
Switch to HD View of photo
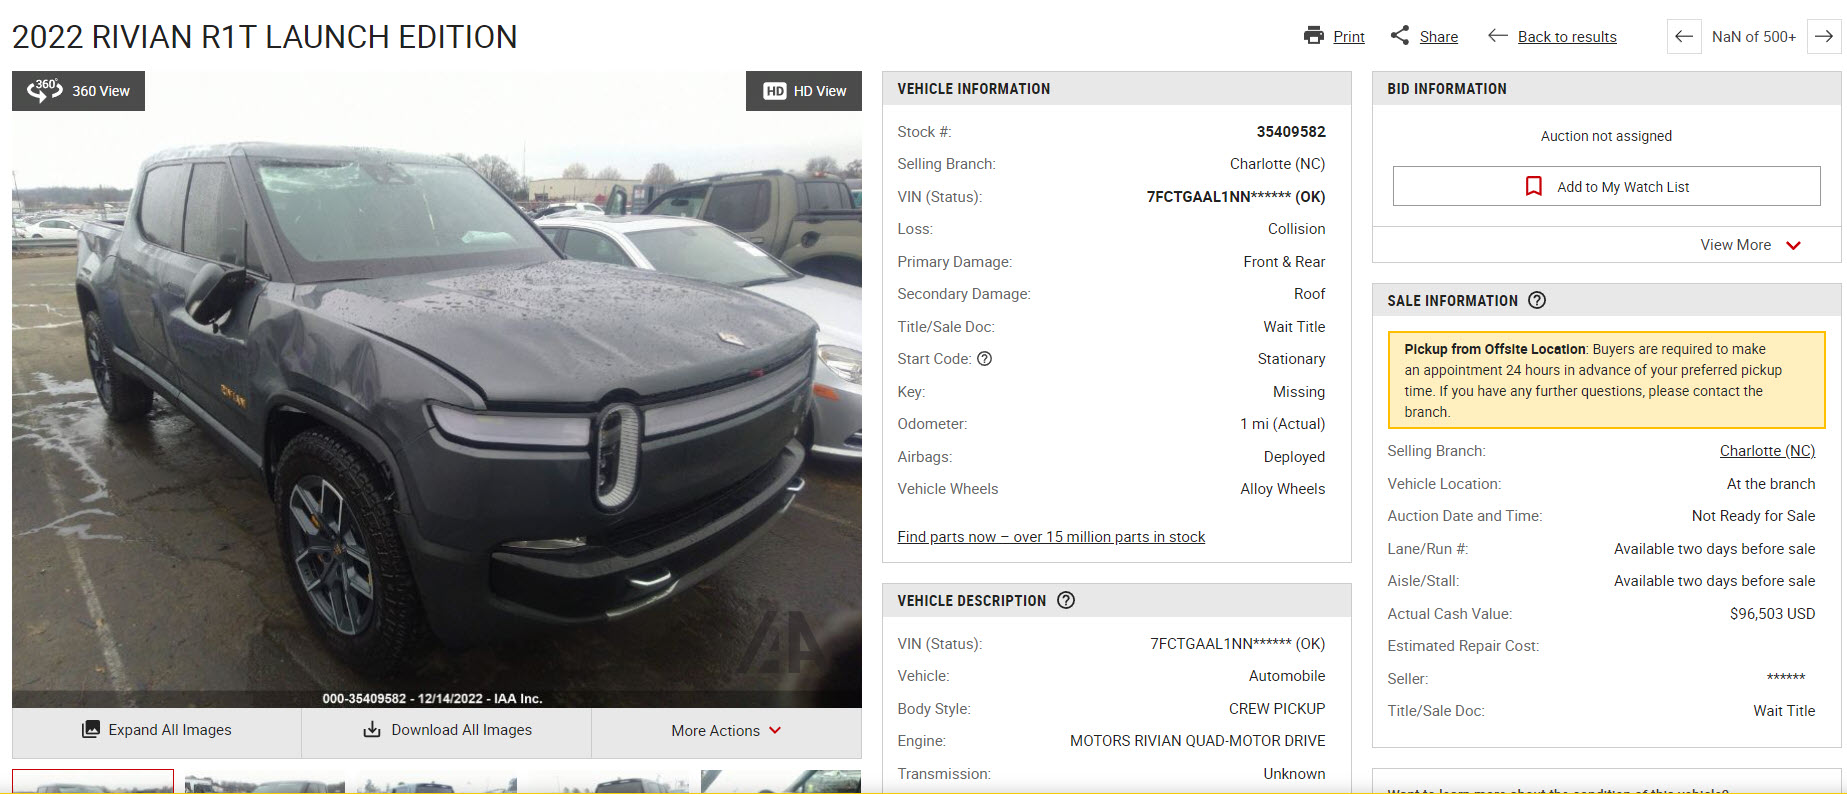click(804, 91)
